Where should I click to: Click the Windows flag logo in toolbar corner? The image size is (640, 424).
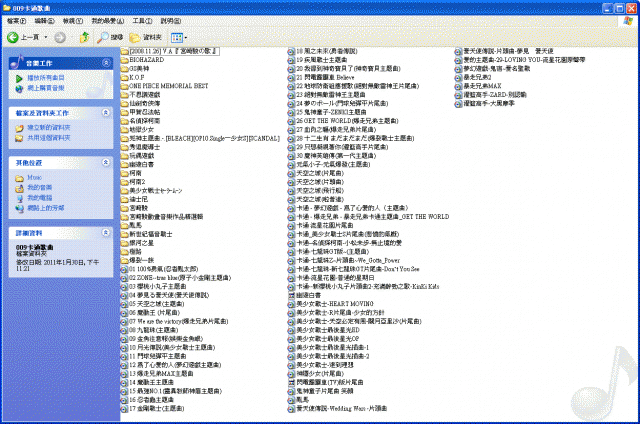pyautogui.click(x=628, y=21)
